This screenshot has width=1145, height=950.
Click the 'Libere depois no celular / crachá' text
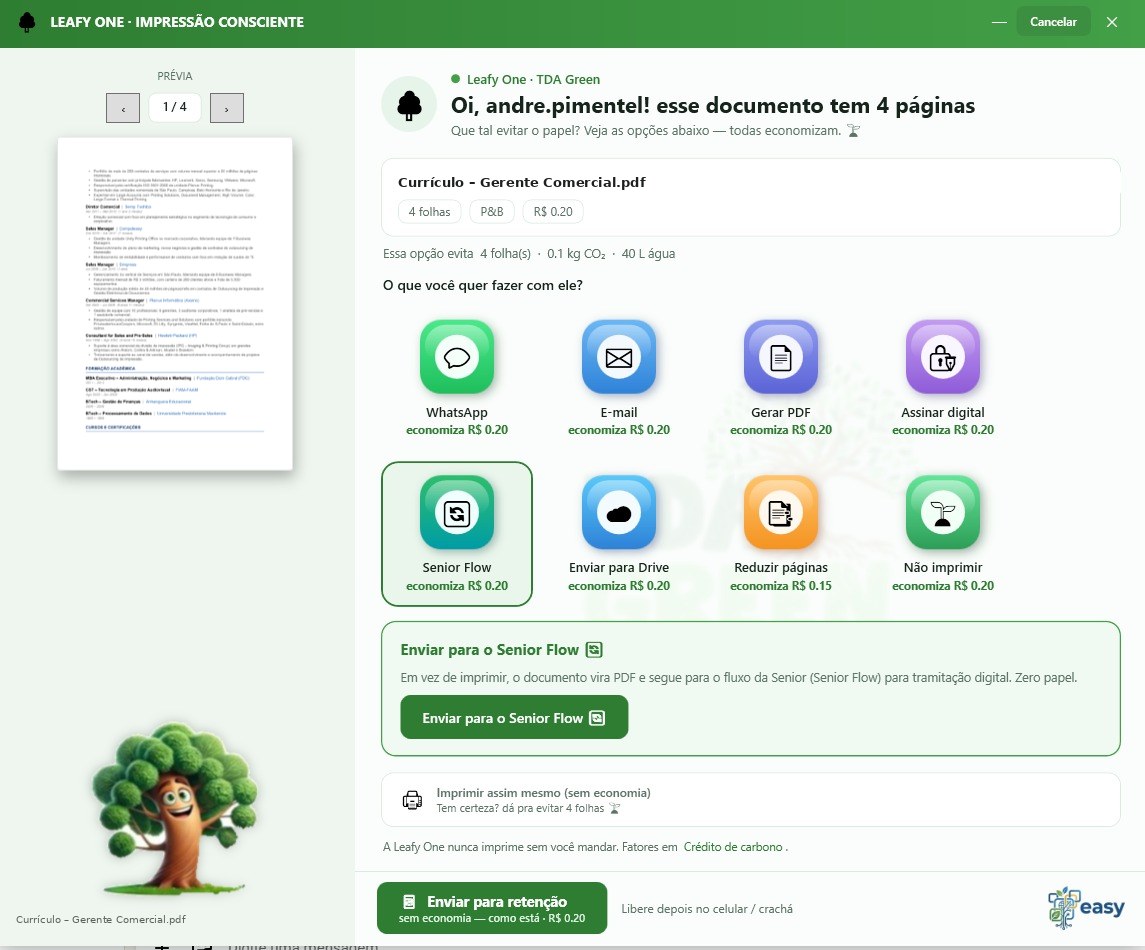point(707,909)
